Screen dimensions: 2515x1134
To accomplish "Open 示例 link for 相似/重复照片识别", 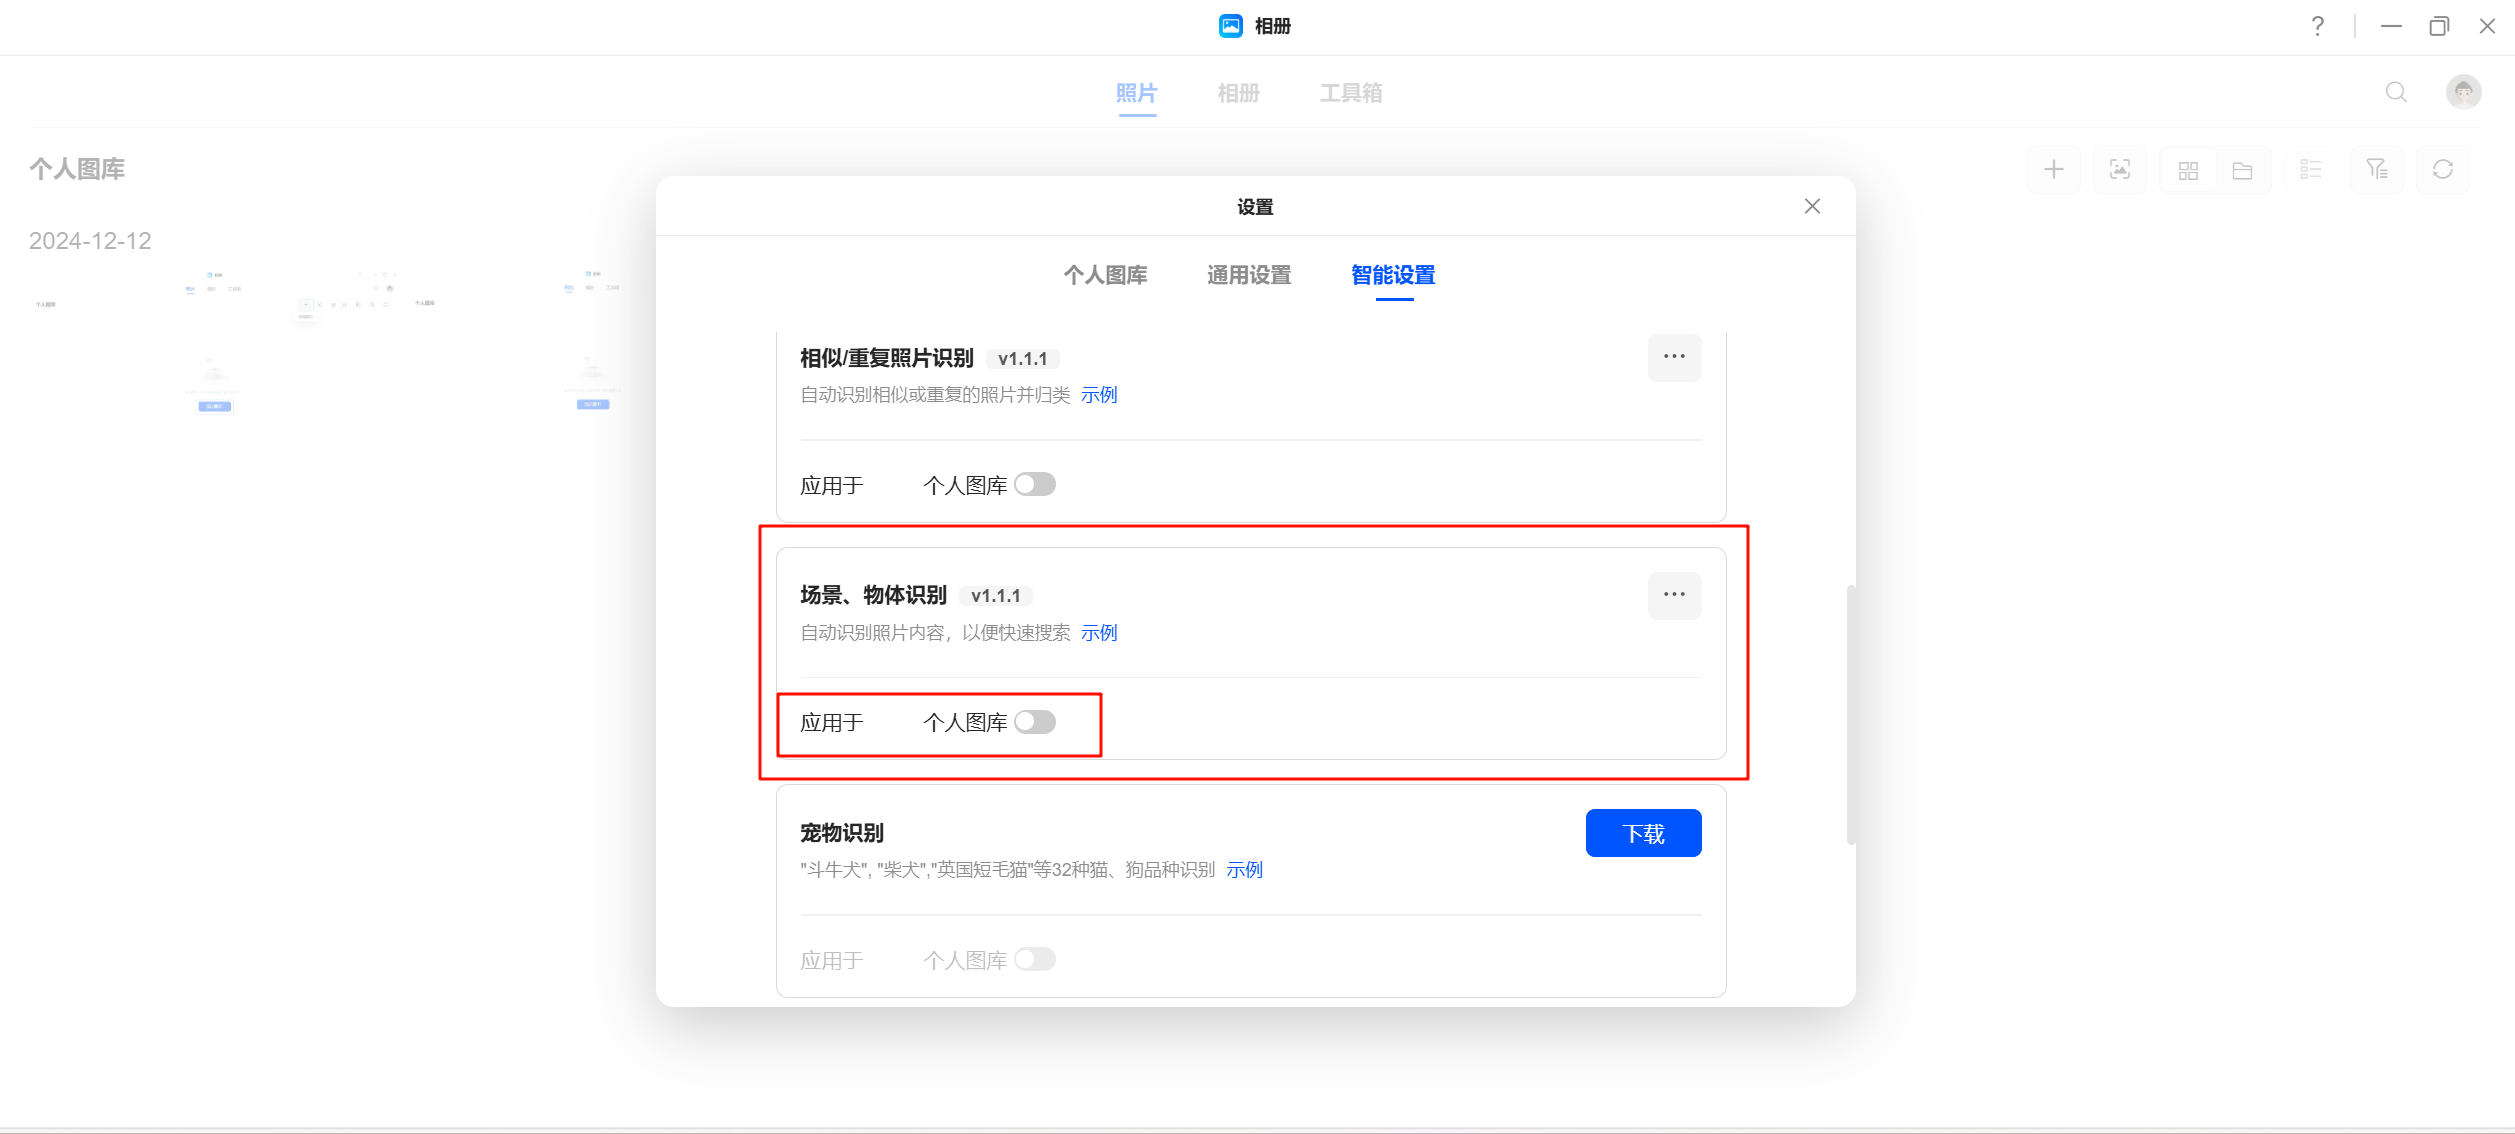I will pyautogui.click(x=1099, y=395).
